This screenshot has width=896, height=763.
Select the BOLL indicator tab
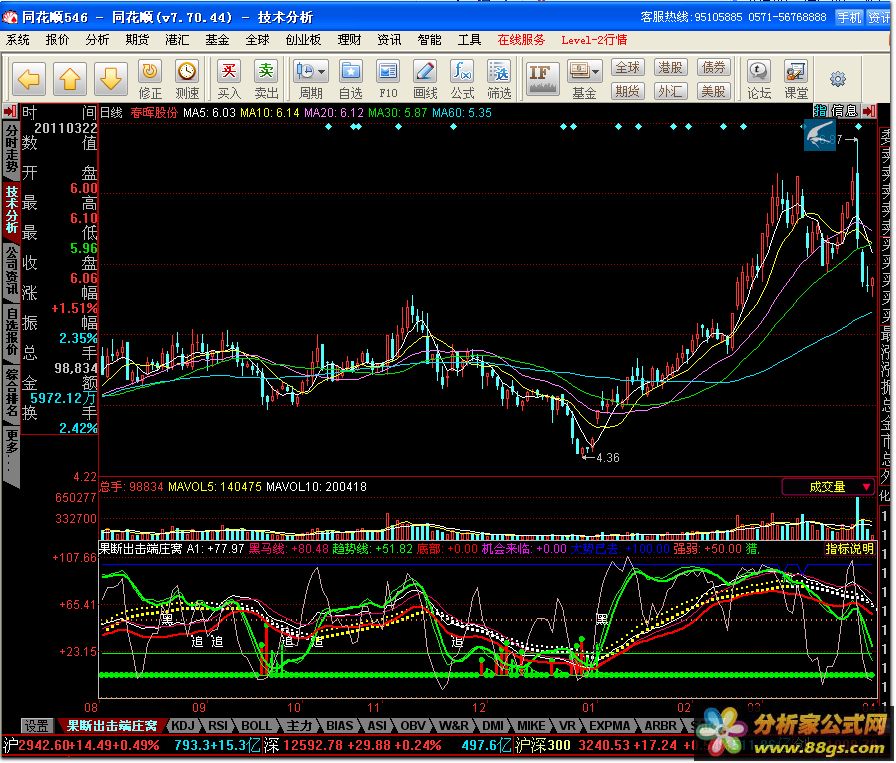[x=256, y=726]
